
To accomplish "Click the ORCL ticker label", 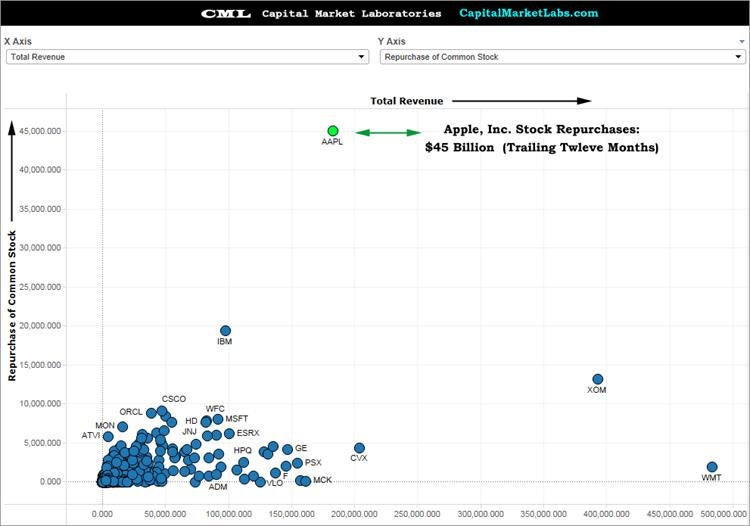I will (x=131, y=412).
